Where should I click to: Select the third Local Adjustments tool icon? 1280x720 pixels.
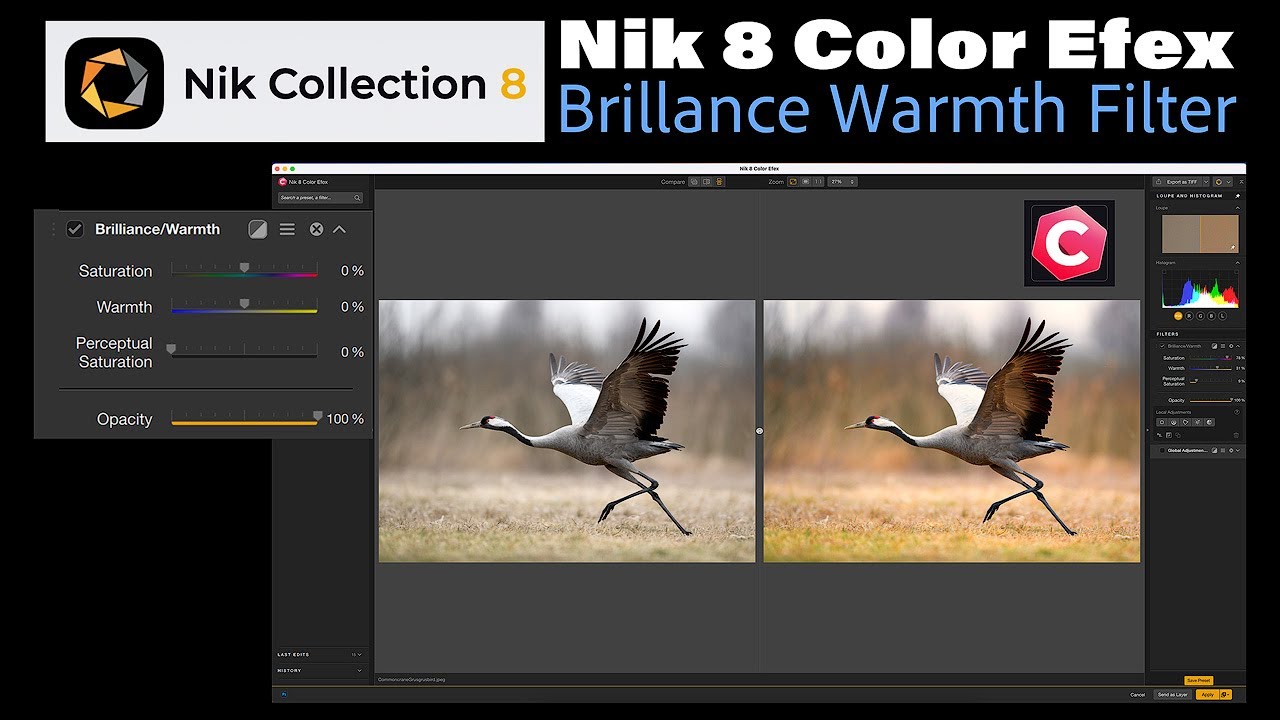(x=1186, y=422)
